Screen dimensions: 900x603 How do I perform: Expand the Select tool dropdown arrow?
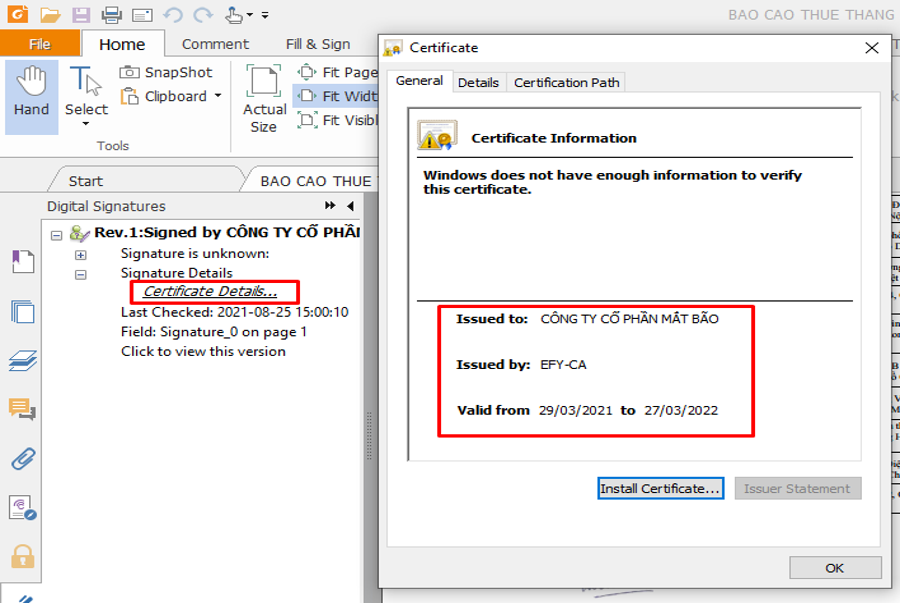pyautogui.click(x=86, y=124)
